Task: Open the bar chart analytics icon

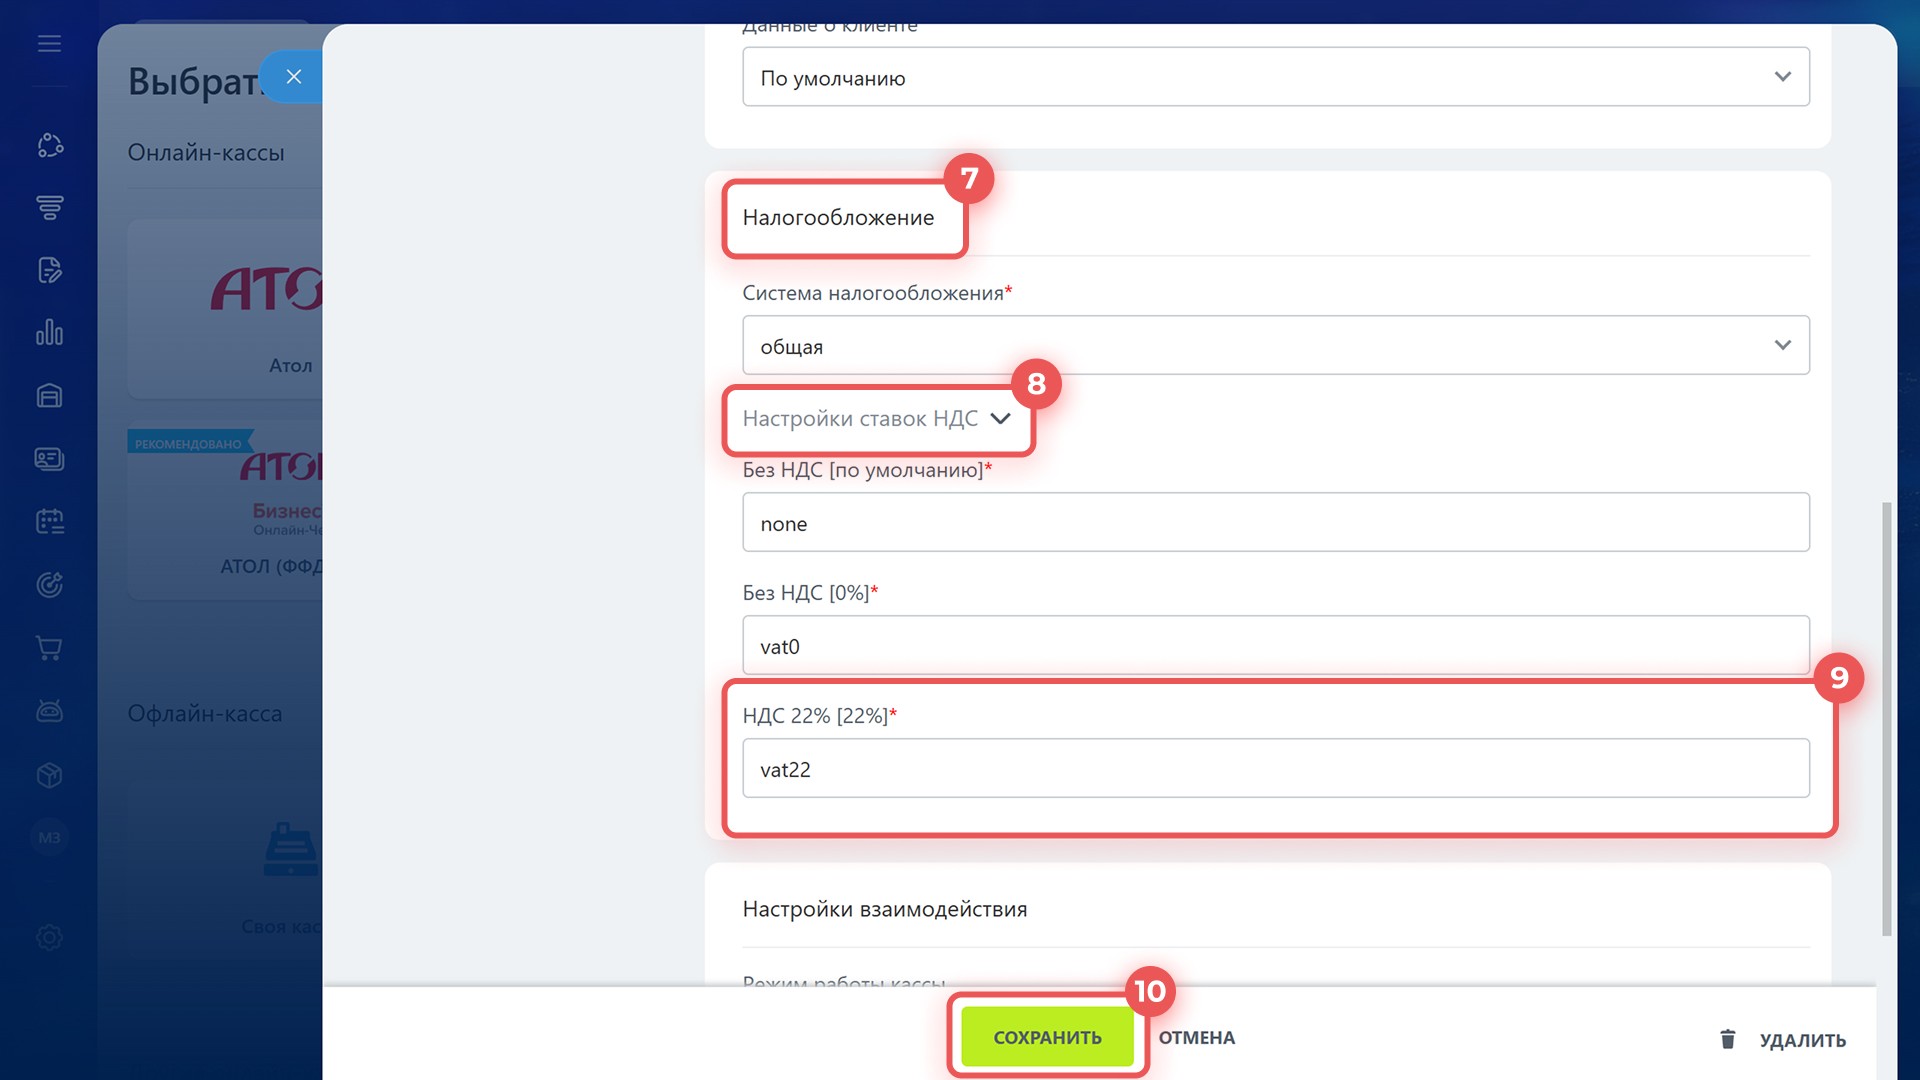Action: point(49,333)
